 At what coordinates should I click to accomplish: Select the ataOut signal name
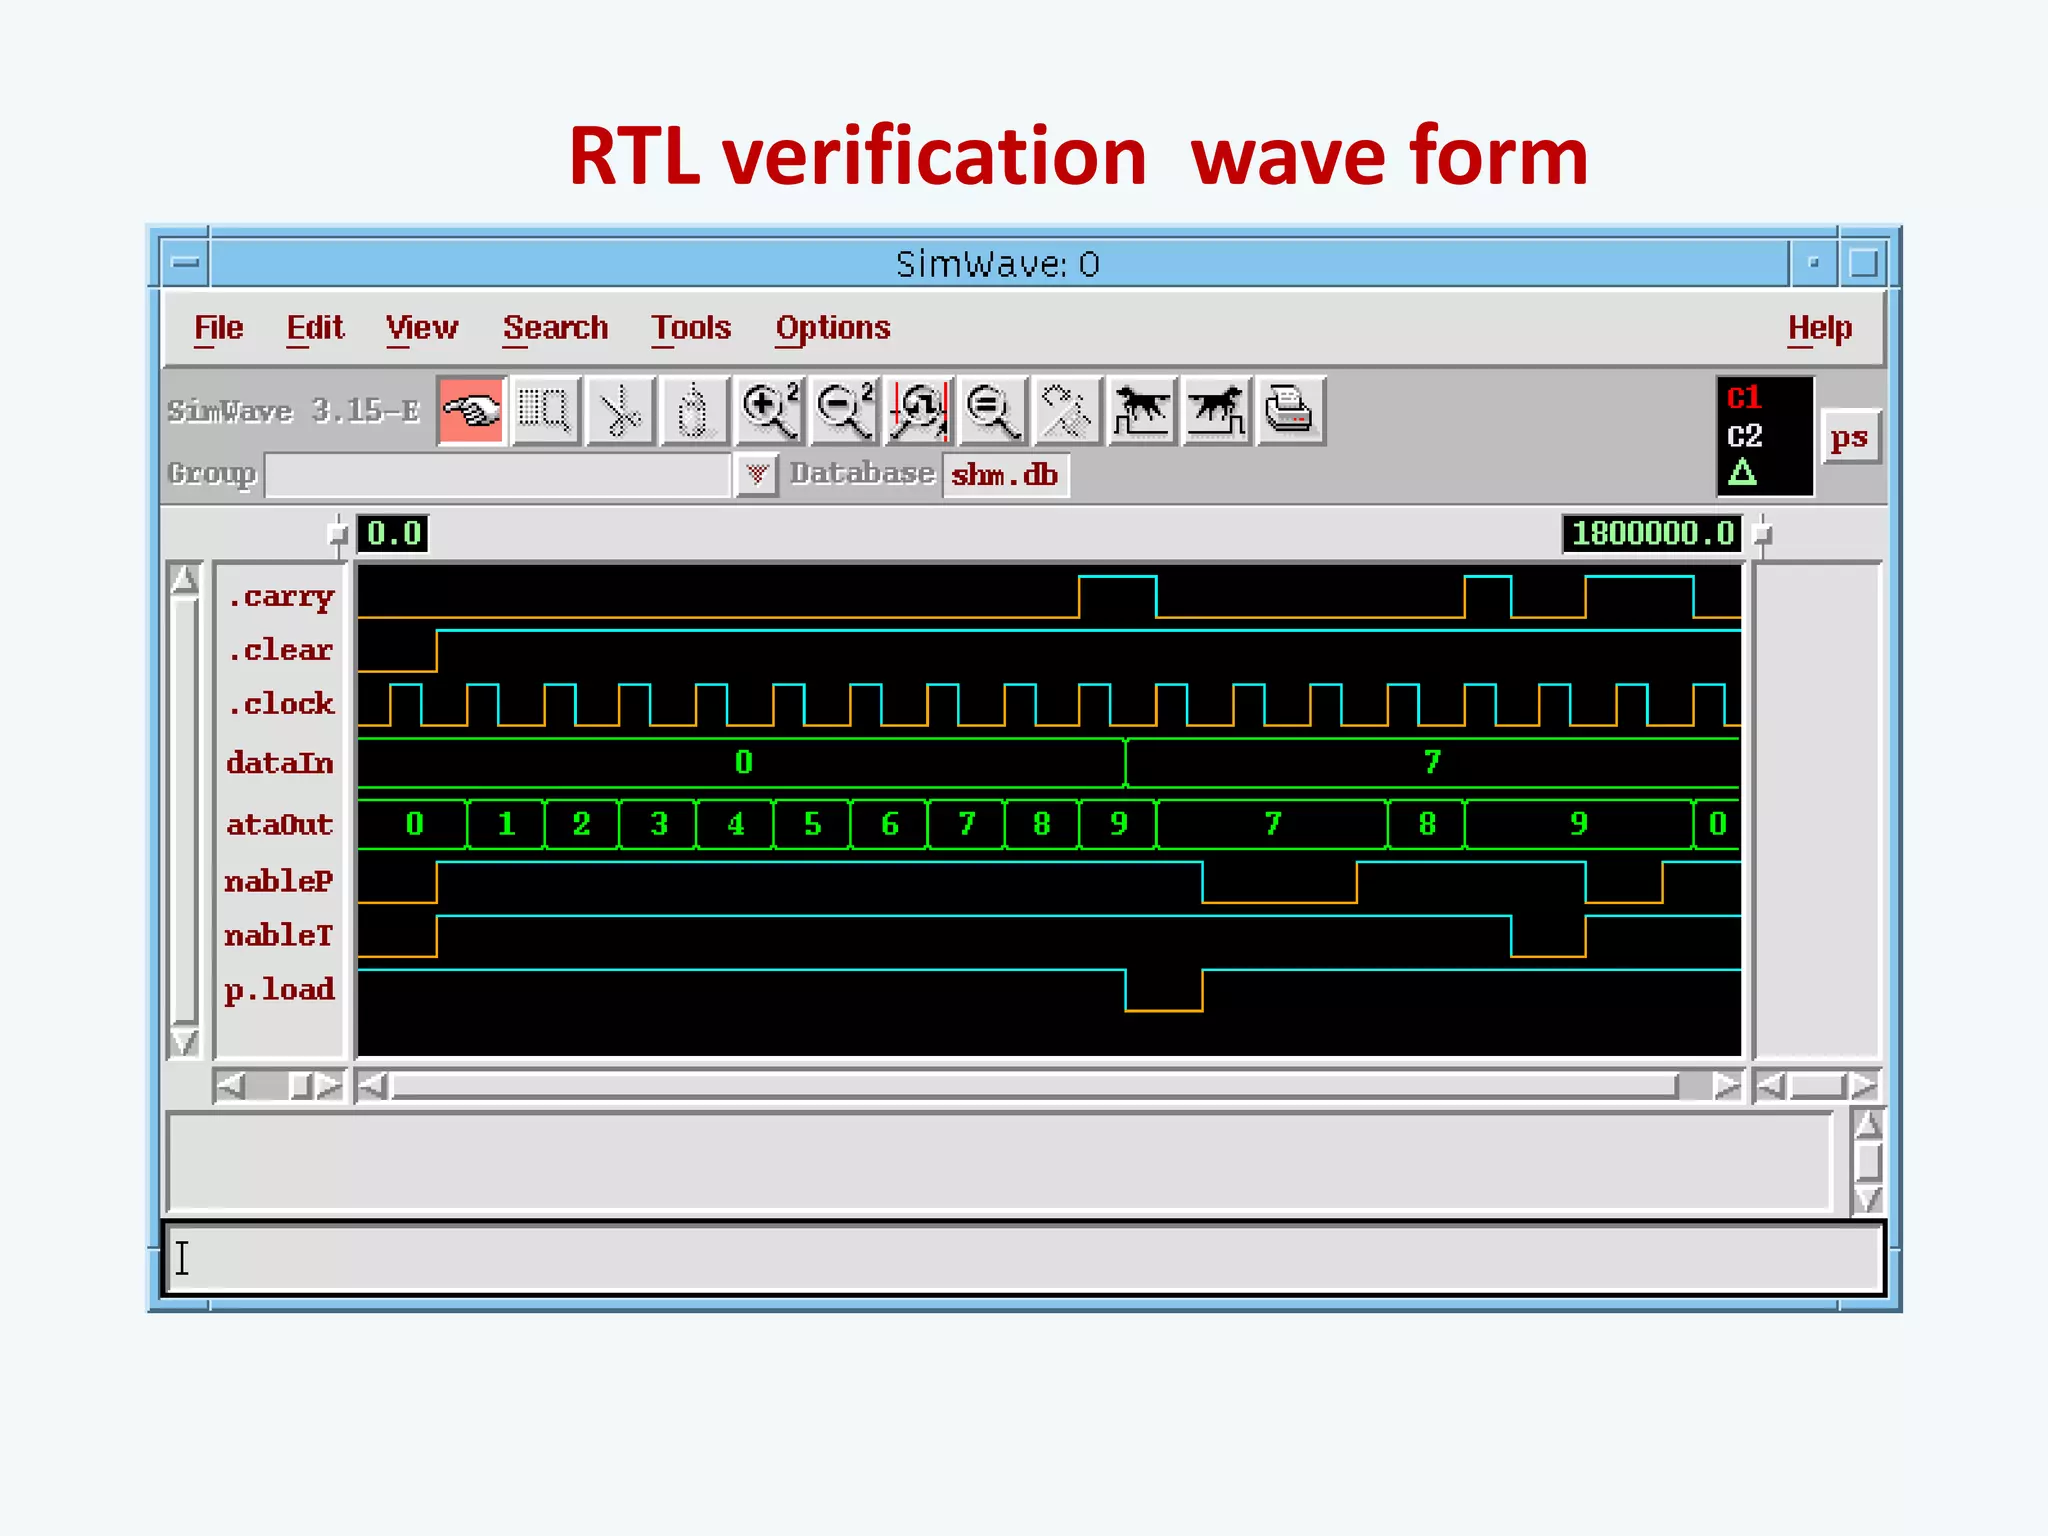click(280, 824)
